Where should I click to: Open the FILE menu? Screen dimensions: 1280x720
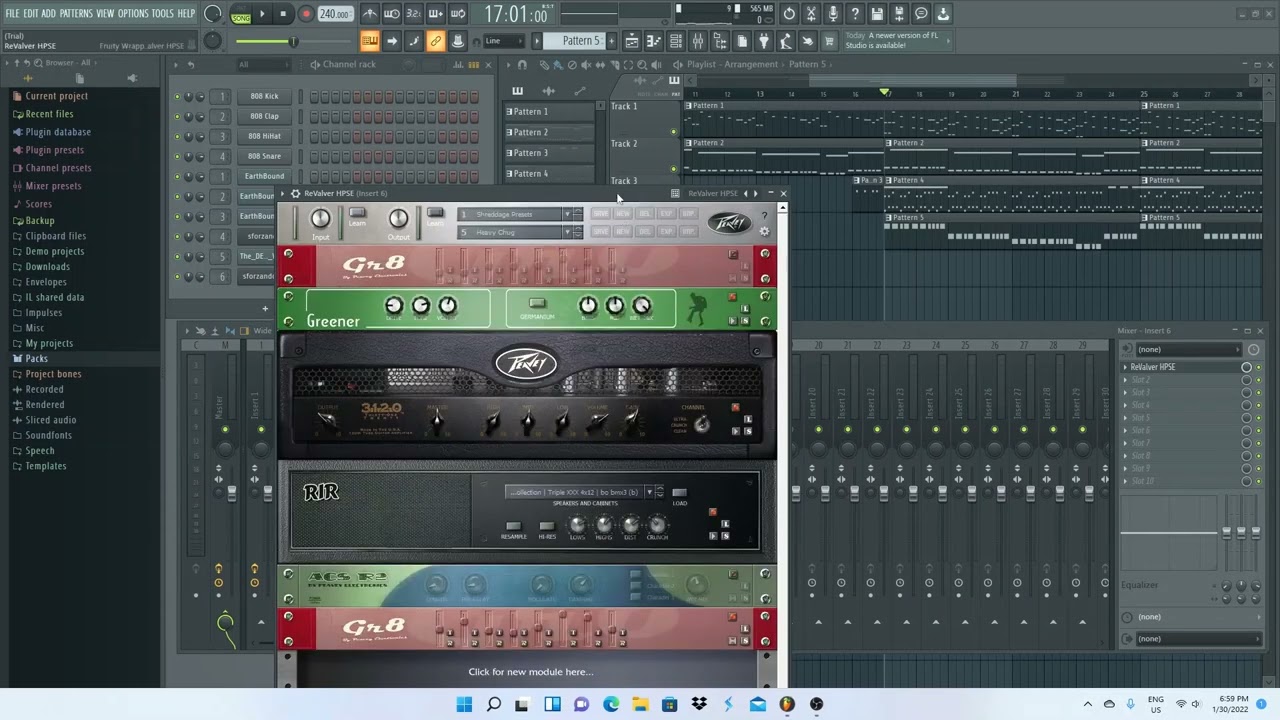click(13, 13)
